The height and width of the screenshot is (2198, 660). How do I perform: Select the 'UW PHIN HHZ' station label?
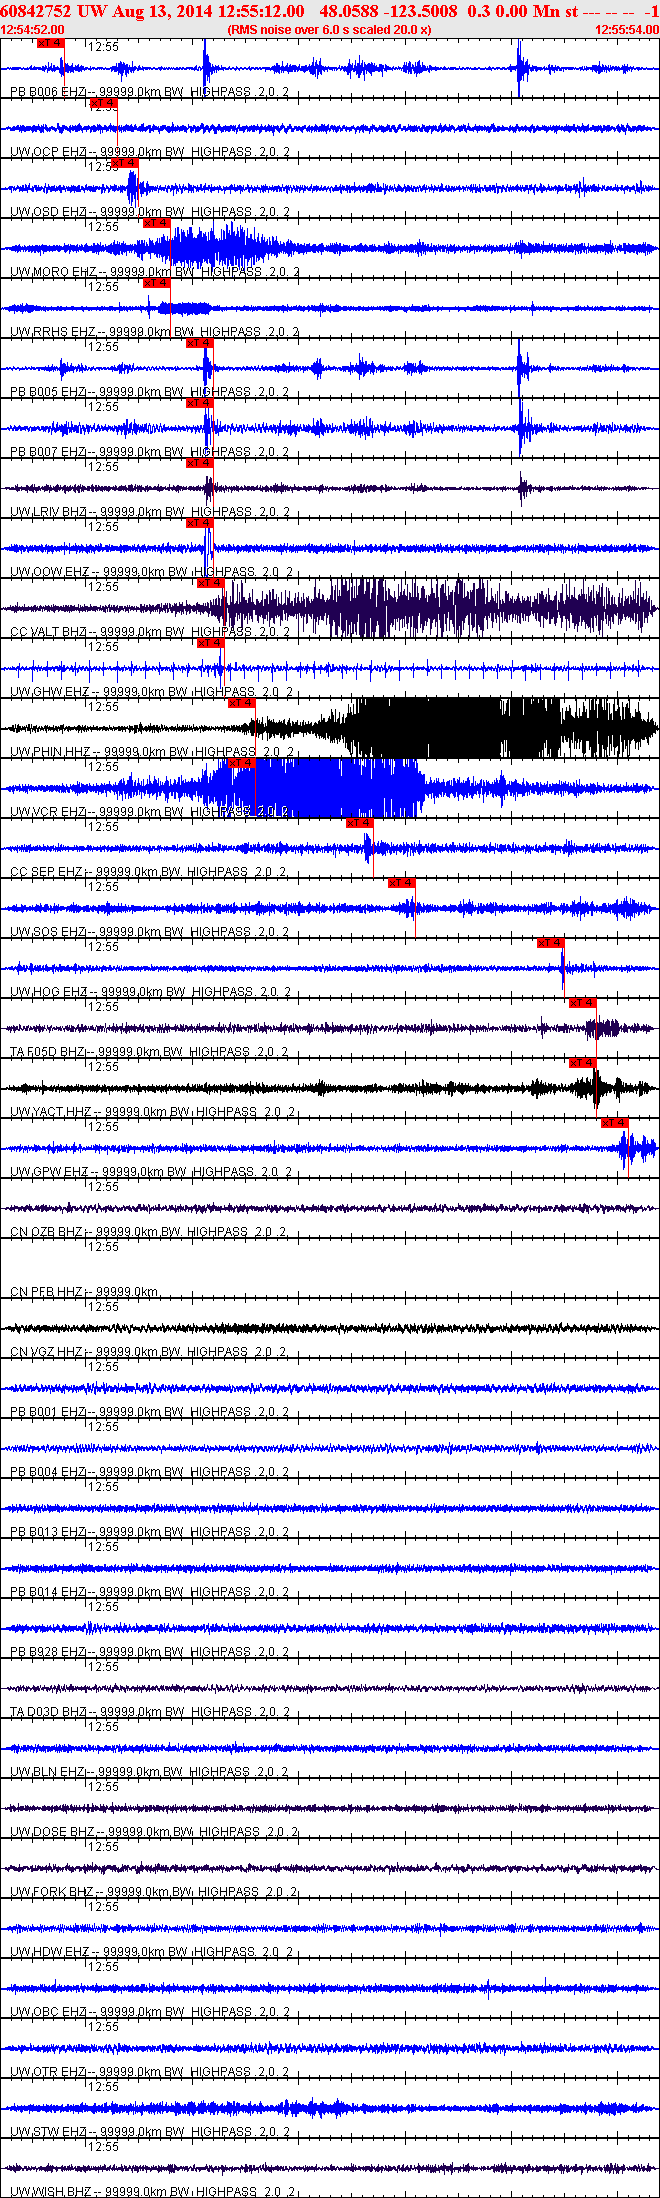click(x=50, y=752)
